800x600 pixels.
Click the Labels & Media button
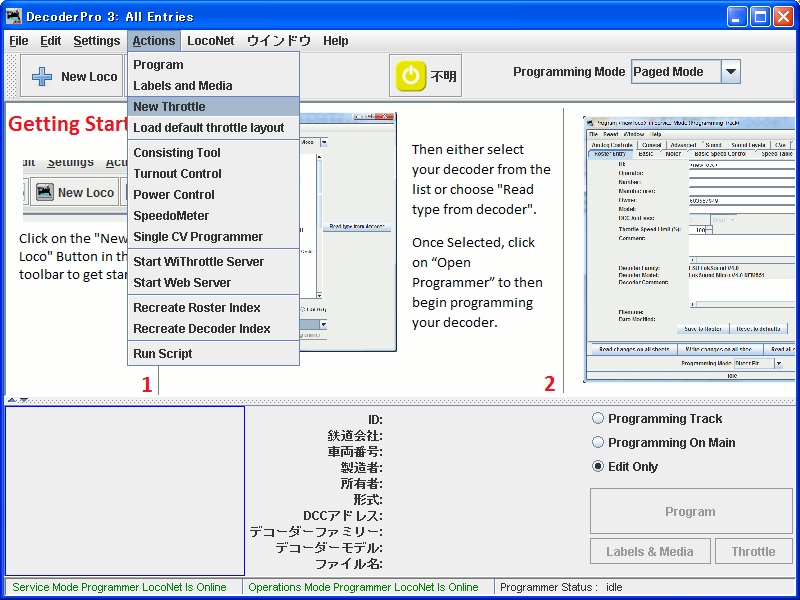(x=650, y=552)
